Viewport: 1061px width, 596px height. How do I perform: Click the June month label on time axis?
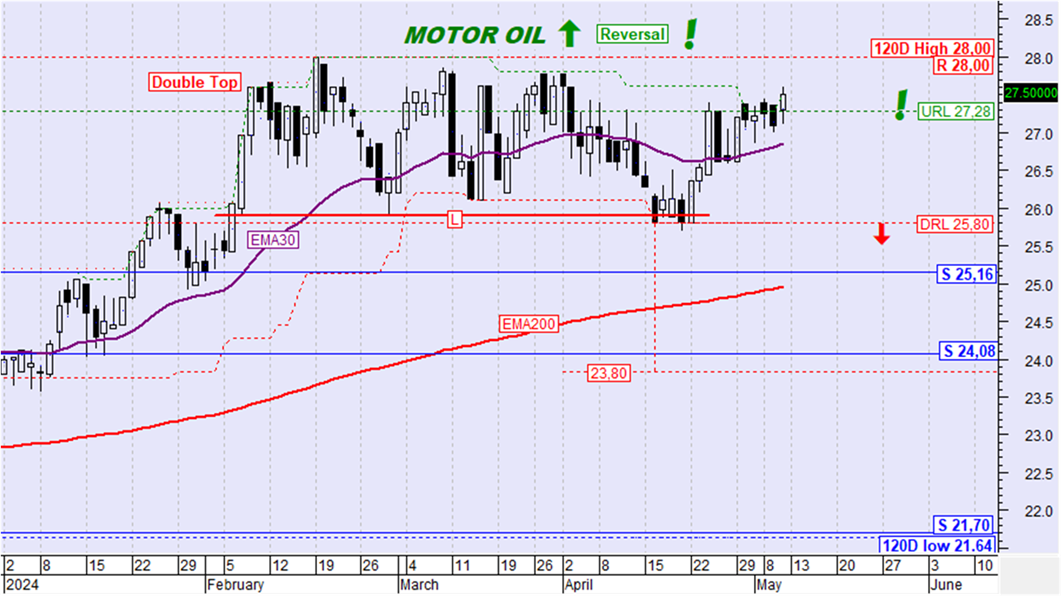(x=946, y=584)
